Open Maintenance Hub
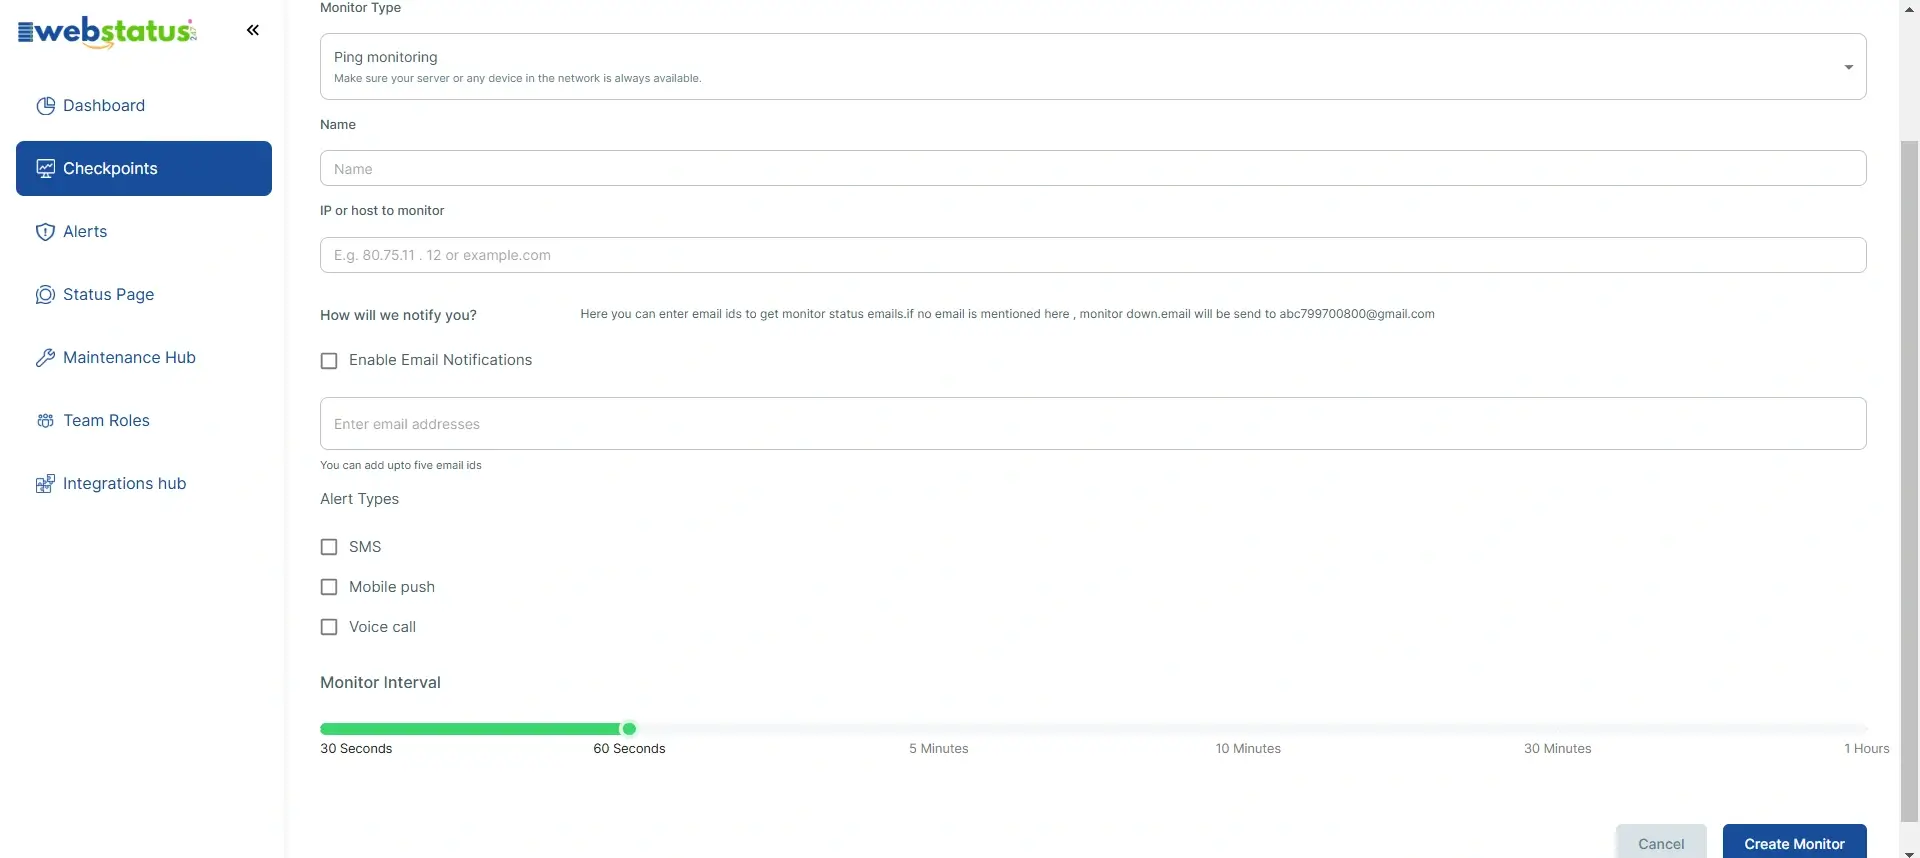The width and height of the screenshot is (1920, 858). 144,358
